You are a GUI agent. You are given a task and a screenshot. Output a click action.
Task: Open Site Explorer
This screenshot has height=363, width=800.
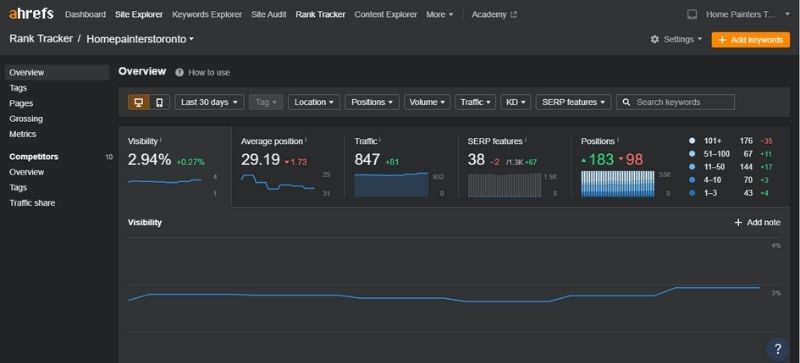(139, 14)
